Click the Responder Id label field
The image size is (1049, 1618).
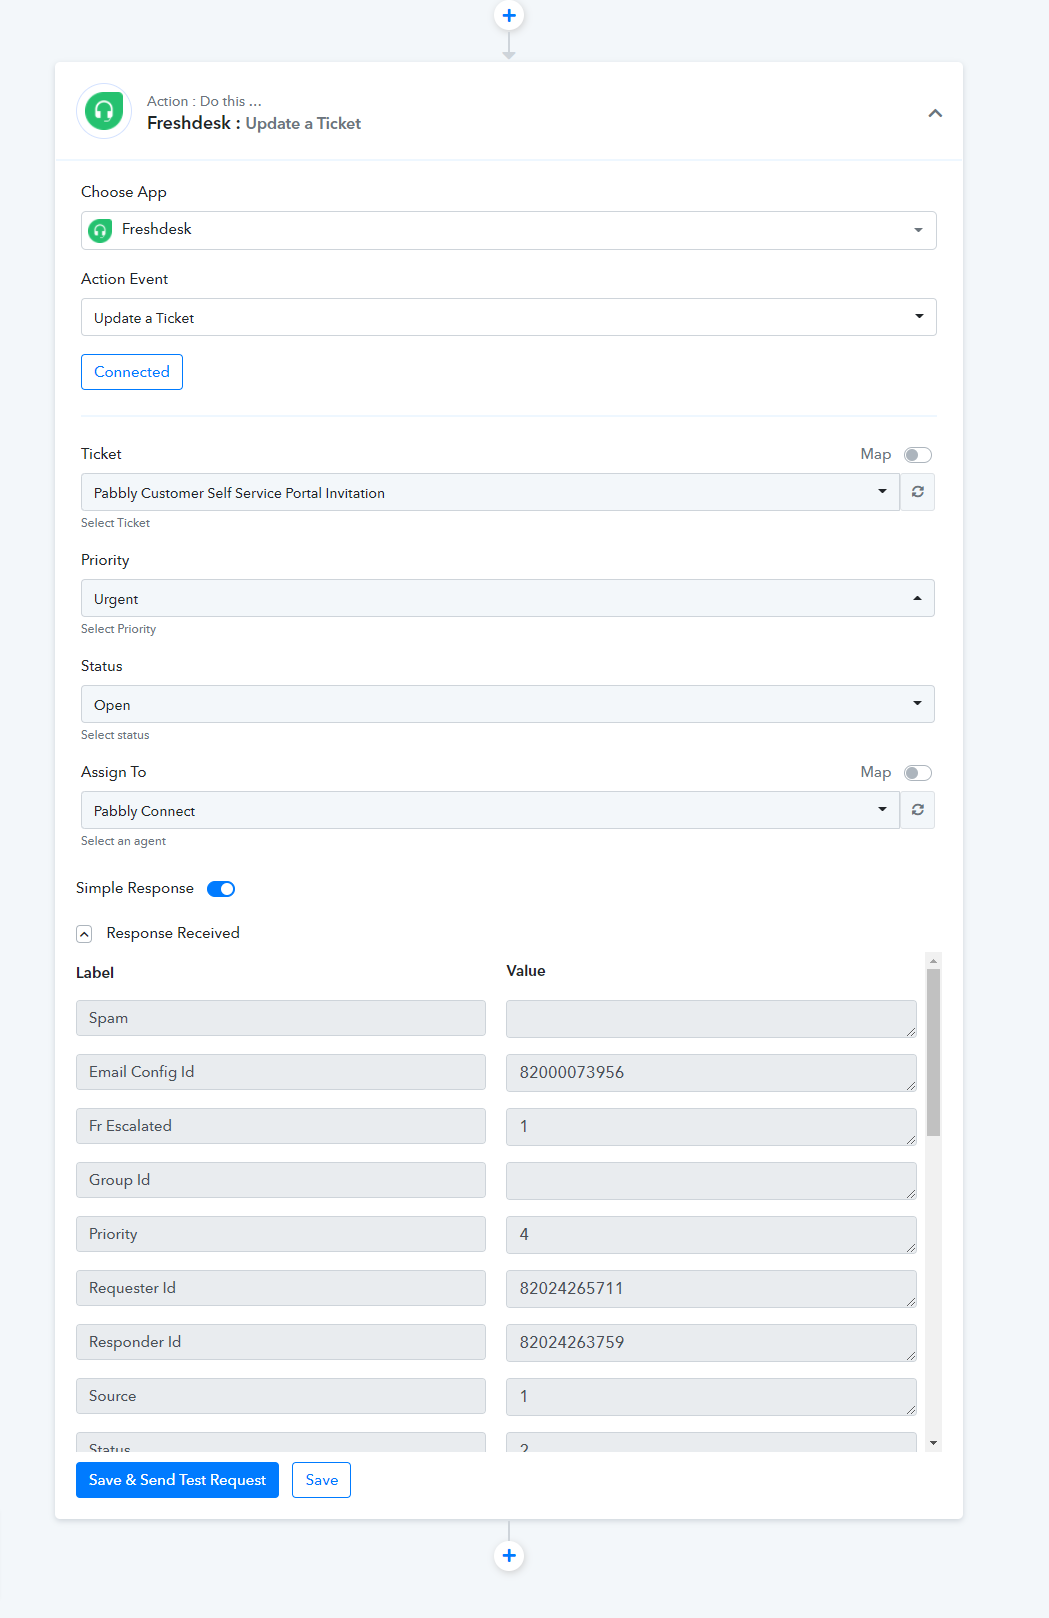(281, 1342)
